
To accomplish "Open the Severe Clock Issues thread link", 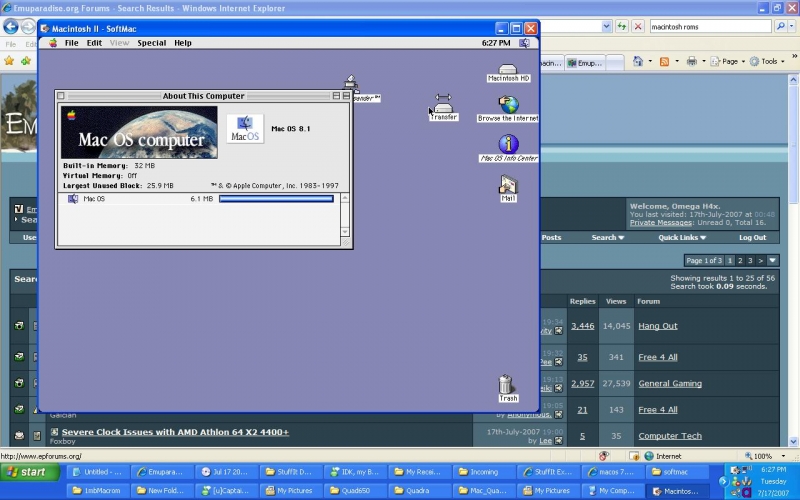I will pos(175,432).
